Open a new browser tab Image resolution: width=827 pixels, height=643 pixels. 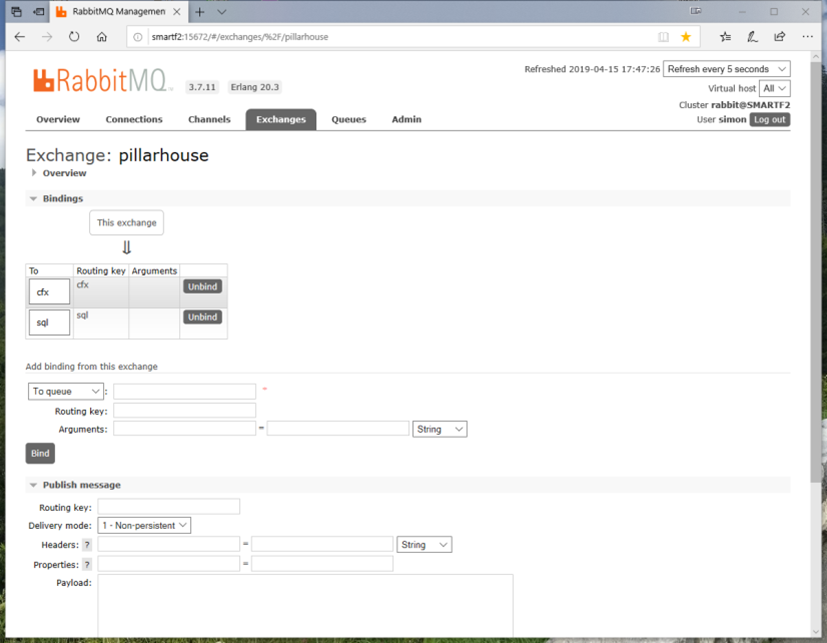[200, 12]
